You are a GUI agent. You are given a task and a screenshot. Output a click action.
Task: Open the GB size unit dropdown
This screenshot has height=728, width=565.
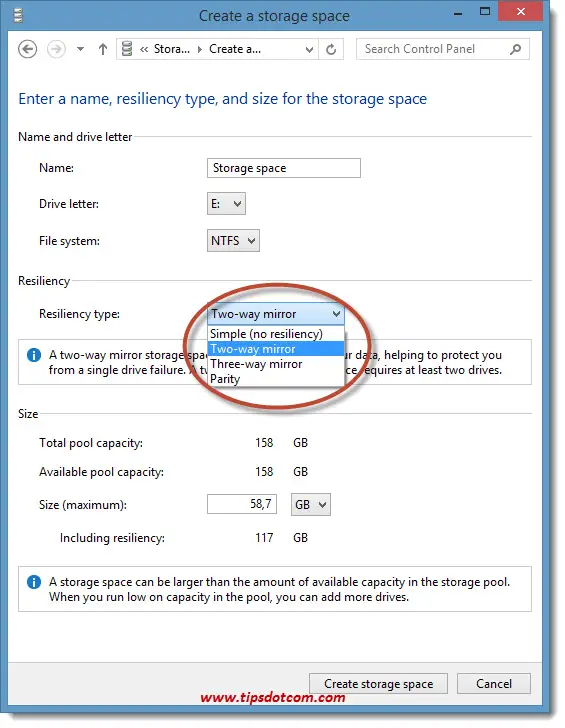(x=311, y=504)
